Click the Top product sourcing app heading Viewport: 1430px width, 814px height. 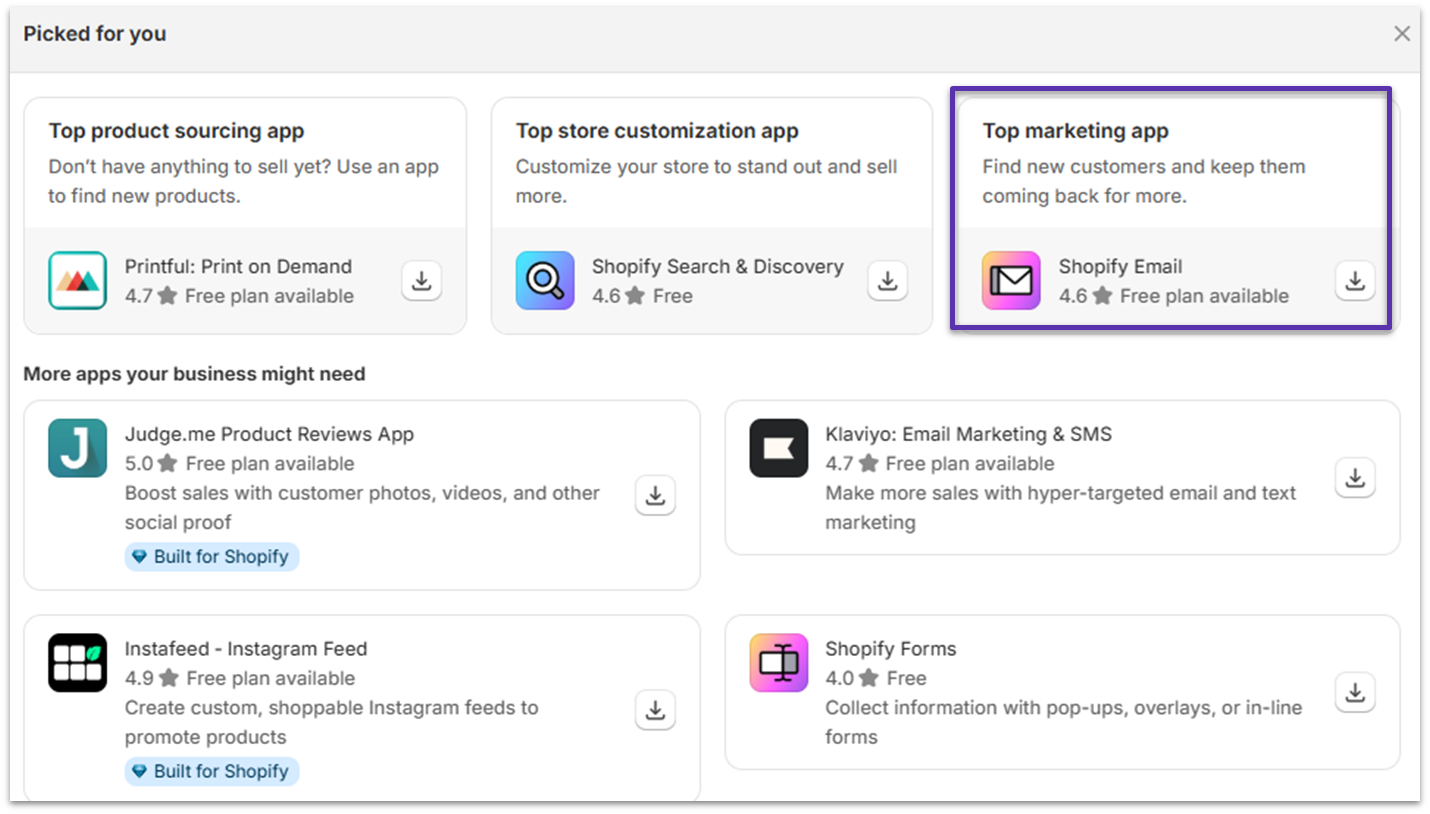point(176,131)
